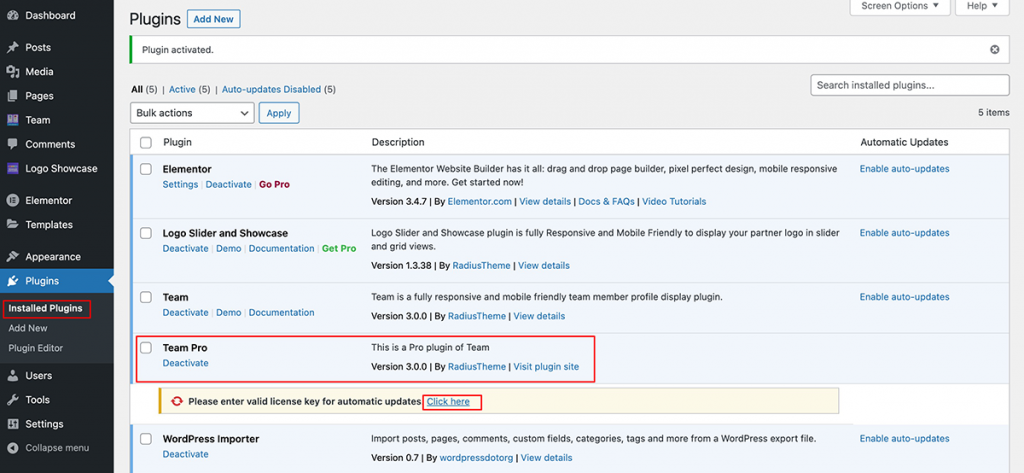
Task: Check the WordPress Importer checkbox
Action: coord(146,439)
